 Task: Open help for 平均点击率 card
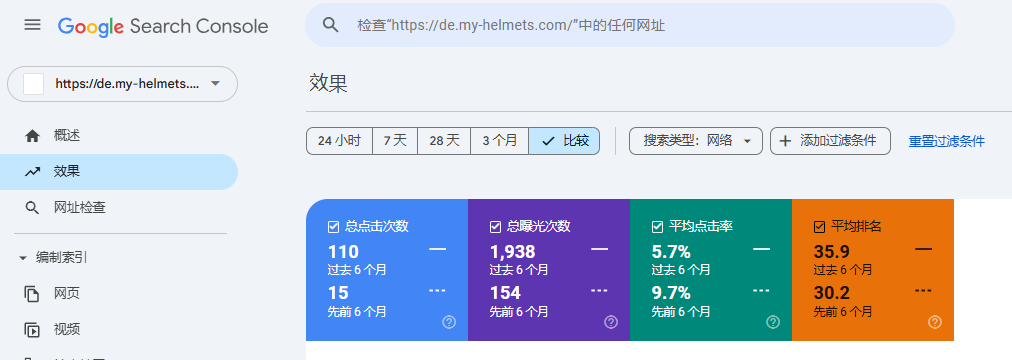click(x=773, y=322)
